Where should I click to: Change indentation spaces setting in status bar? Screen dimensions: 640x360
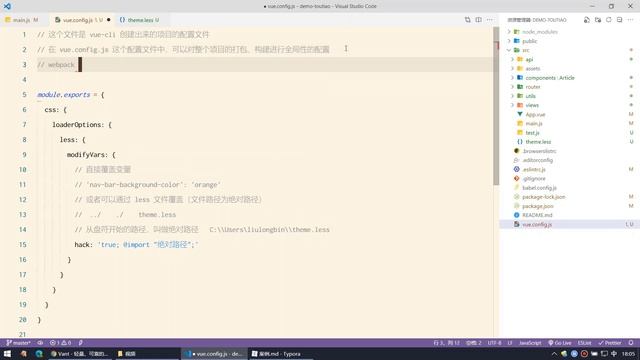474,343
